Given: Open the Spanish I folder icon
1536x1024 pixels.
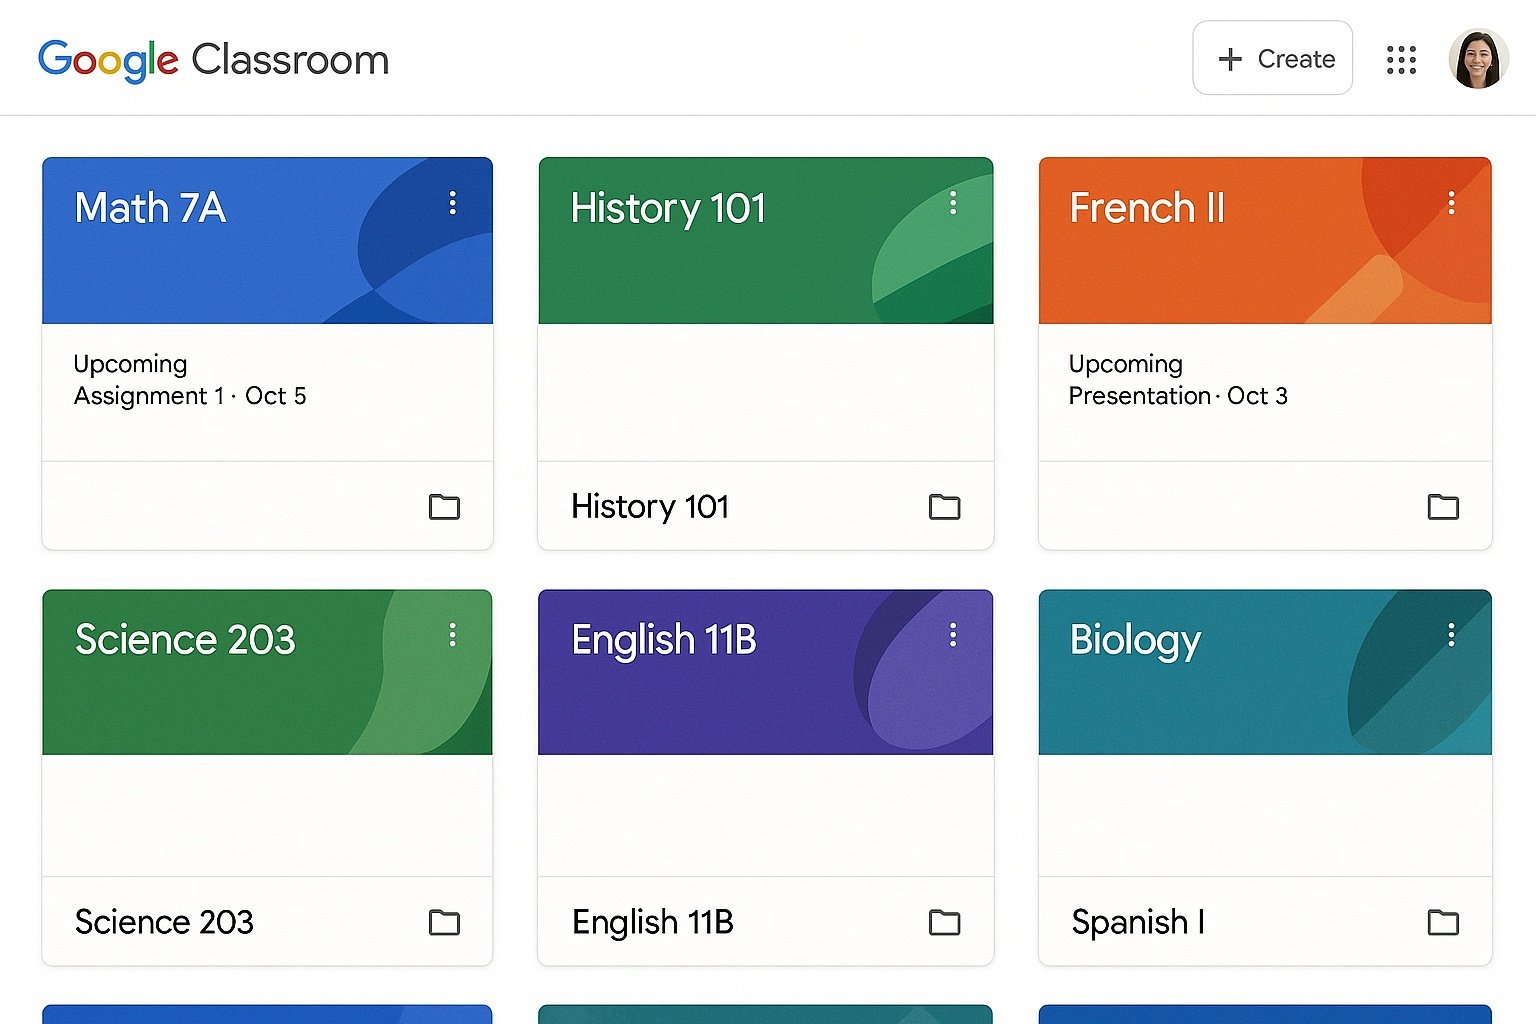Looking at the screenshot, I should [x=1443, y=922].
